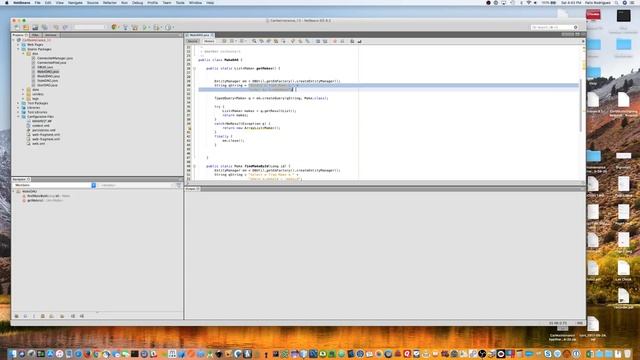Viewport: 640px width, 360px height.
Task: Toggle first filter button at Navigator bottom
Action: [17, 316]
